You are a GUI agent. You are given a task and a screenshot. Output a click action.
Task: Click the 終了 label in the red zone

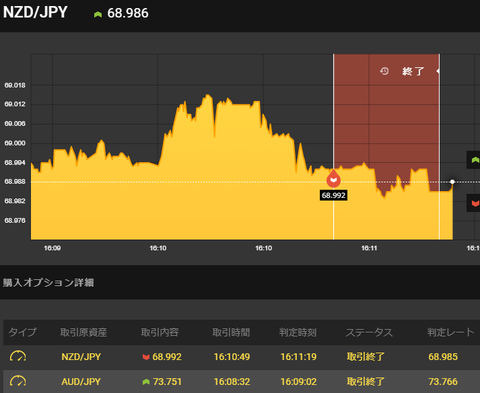(413, 71)
